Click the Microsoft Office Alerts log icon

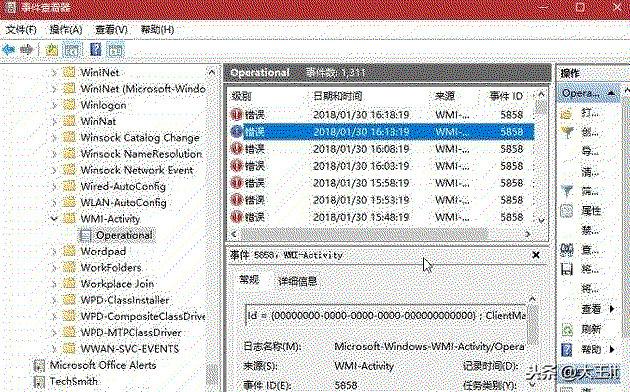(x=39, y=365)
